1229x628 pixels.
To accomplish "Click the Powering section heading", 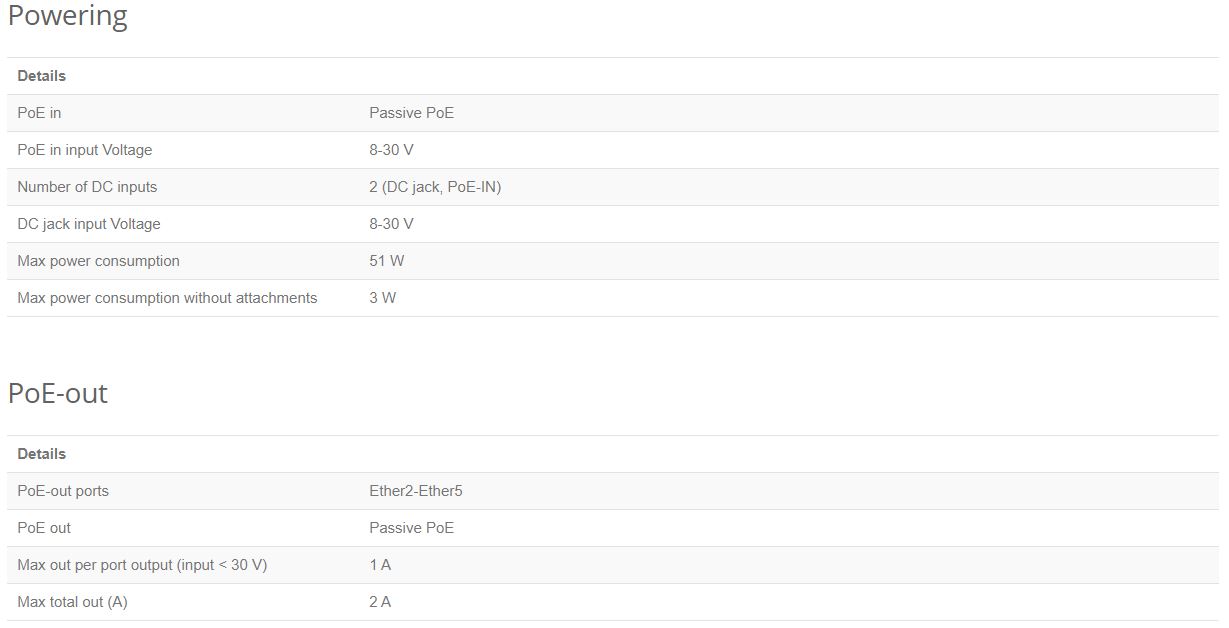I will click(x=68, y=17).
